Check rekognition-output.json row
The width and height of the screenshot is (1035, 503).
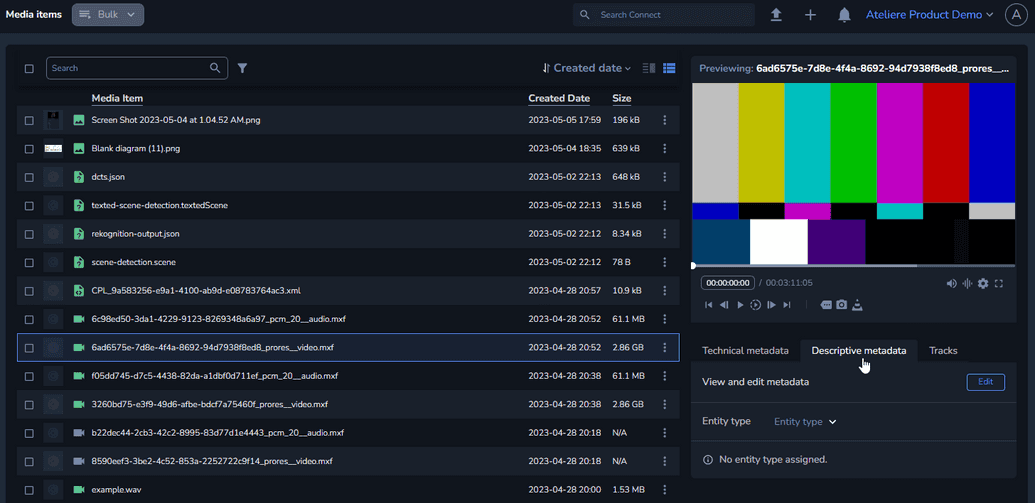[x=29, y=234]
